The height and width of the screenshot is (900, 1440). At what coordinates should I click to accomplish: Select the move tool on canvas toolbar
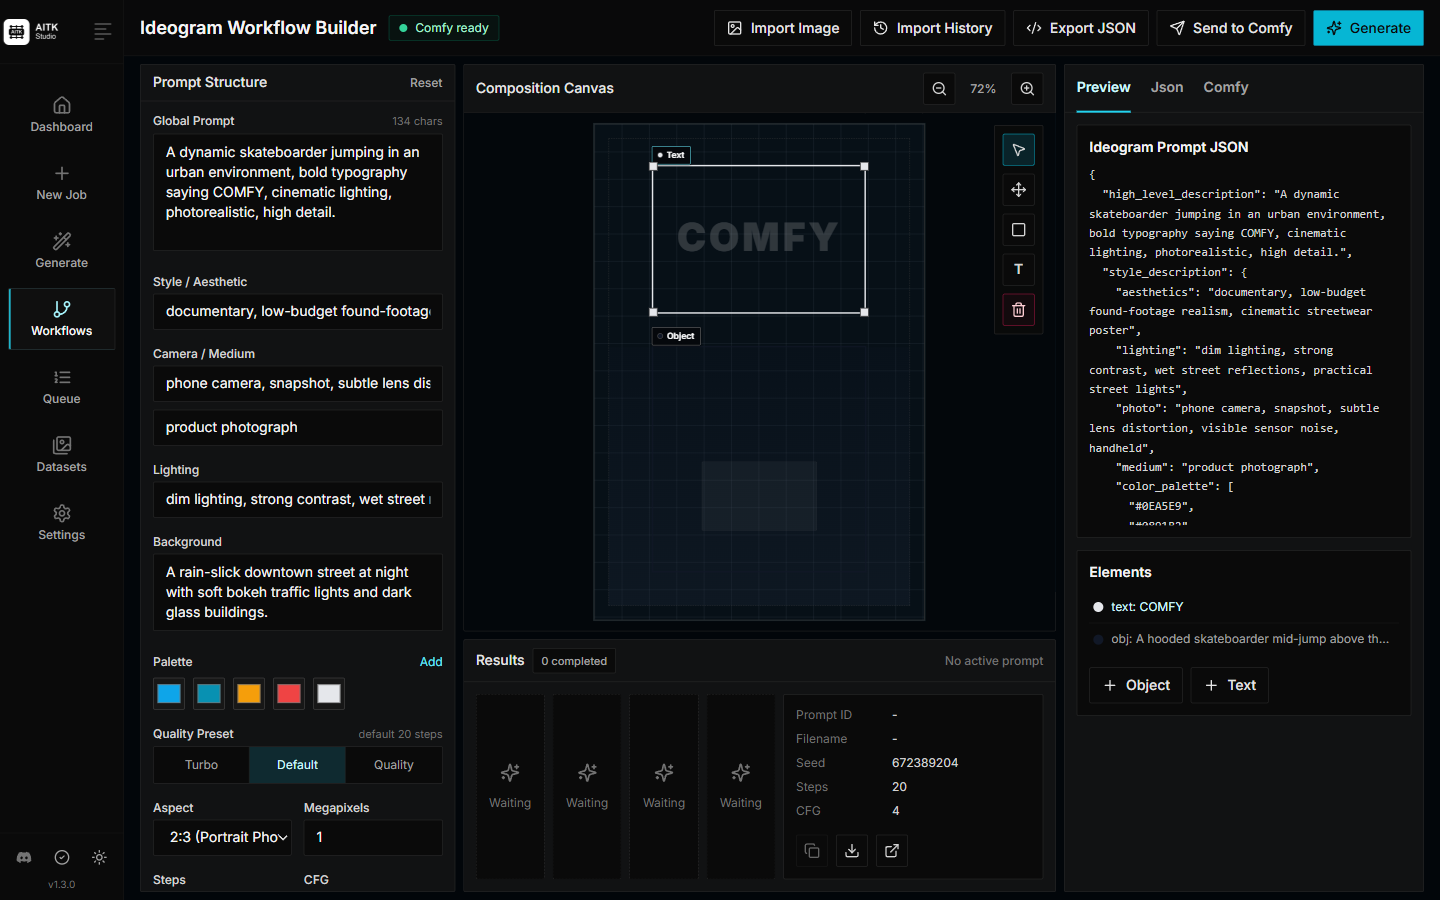pos(1018,190)
